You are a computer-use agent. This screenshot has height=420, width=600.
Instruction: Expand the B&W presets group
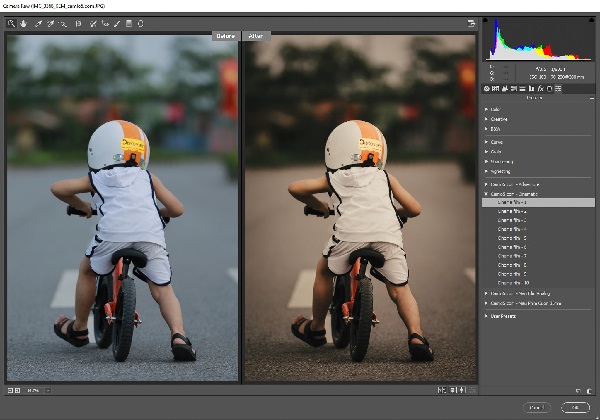(486, 129)
